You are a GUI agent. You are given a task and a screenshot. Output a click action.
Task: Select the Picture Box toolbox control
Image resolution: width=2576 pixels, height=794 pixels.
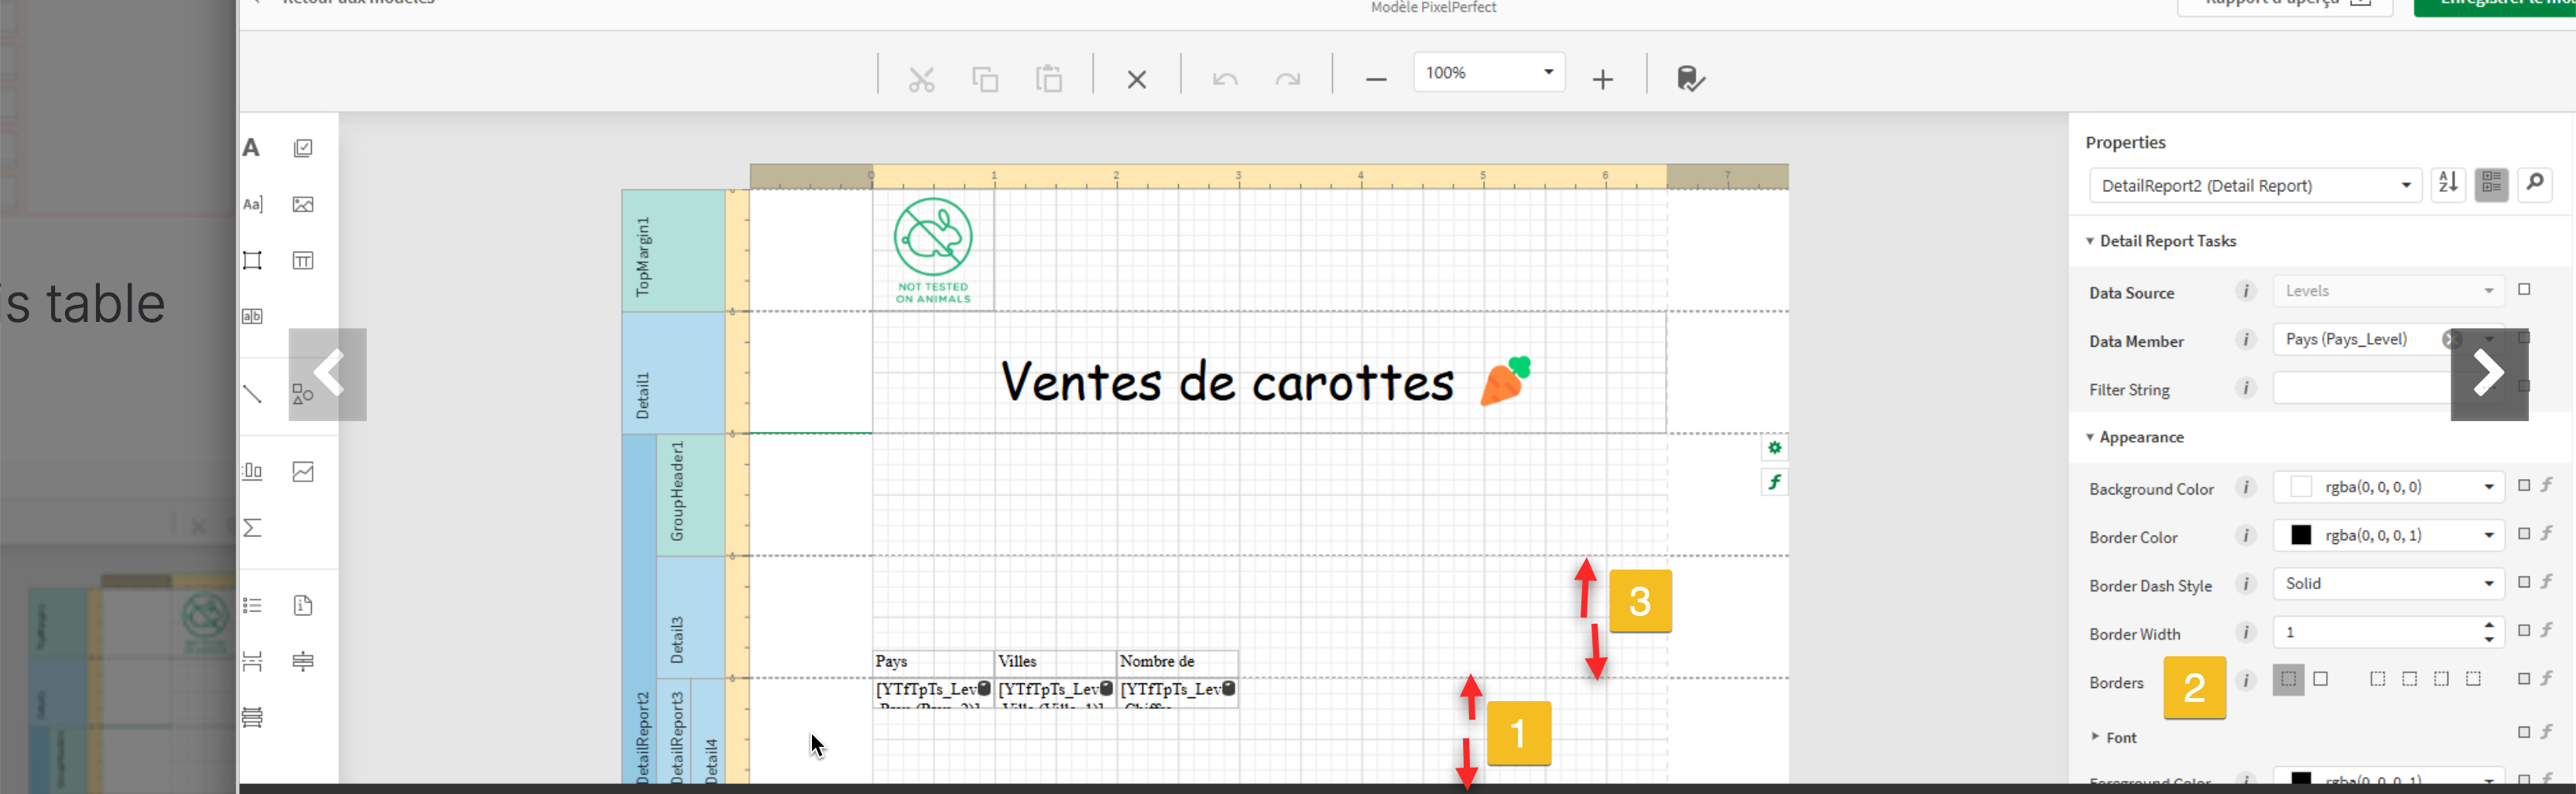point(303,204)
